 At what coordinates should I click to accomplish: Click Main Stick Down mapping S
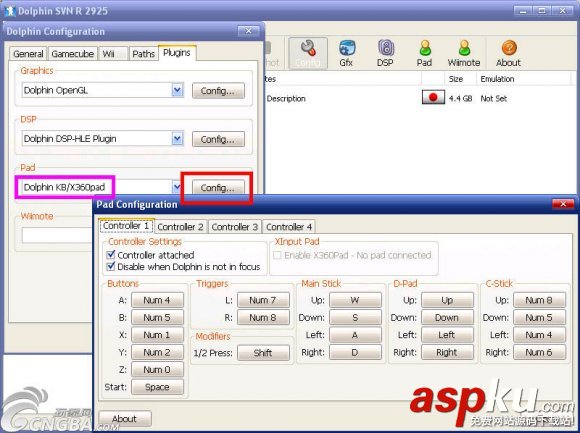point(355,317)
